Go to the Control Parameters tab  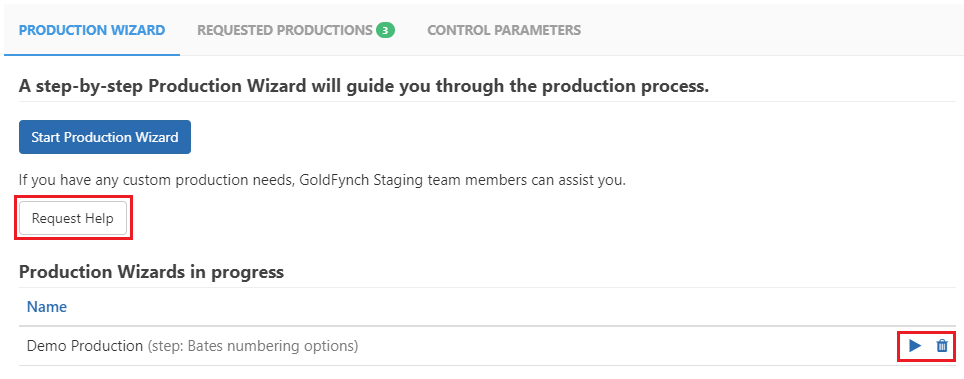coord(504,30)
